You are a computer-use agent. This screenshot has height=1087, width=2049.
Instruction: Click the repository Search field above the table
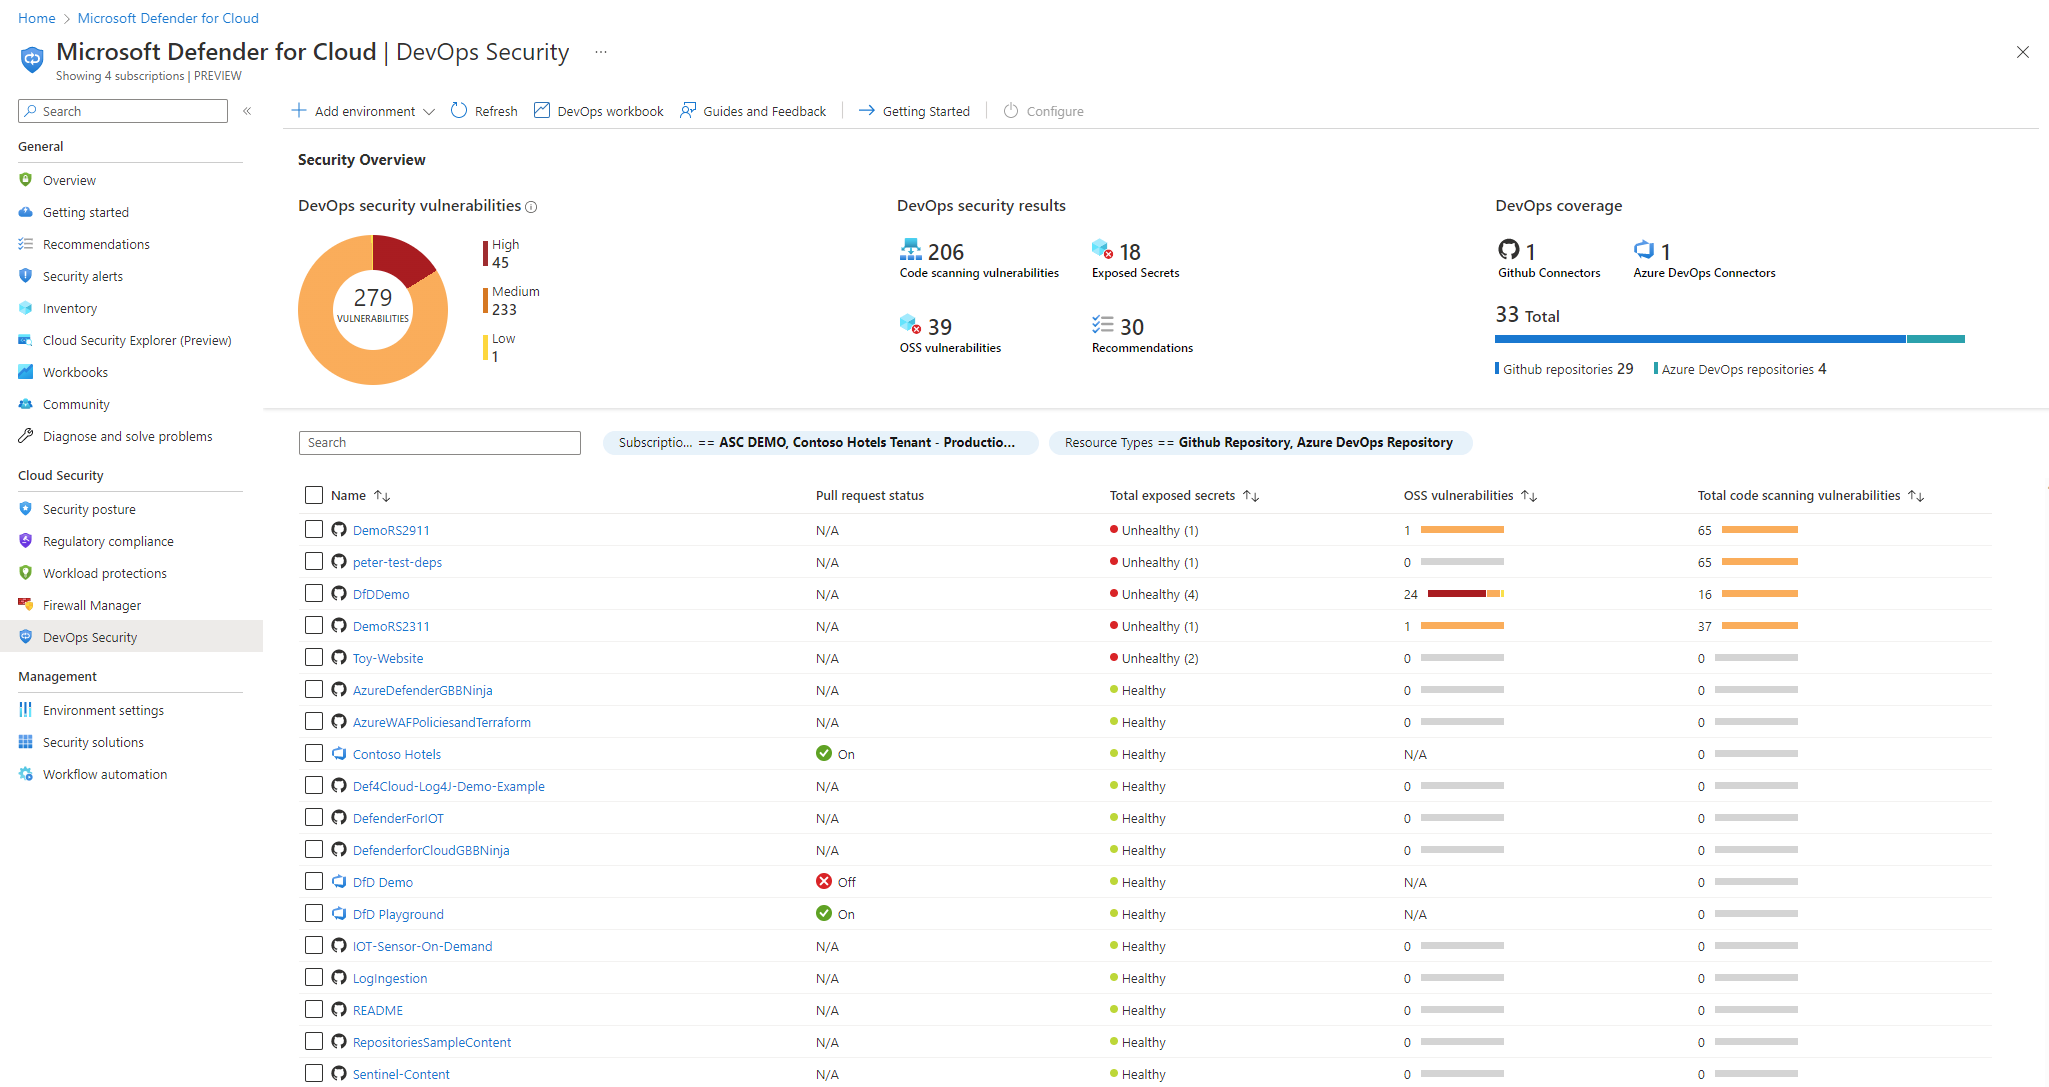coord(439,442)
